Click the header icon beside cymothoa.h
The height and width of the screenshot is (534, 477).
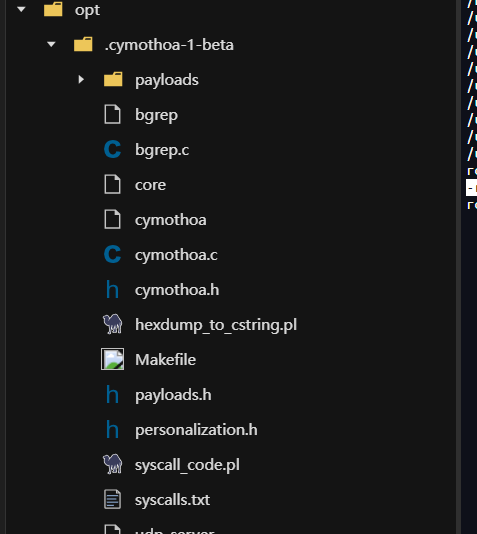[x=112, y=289]
